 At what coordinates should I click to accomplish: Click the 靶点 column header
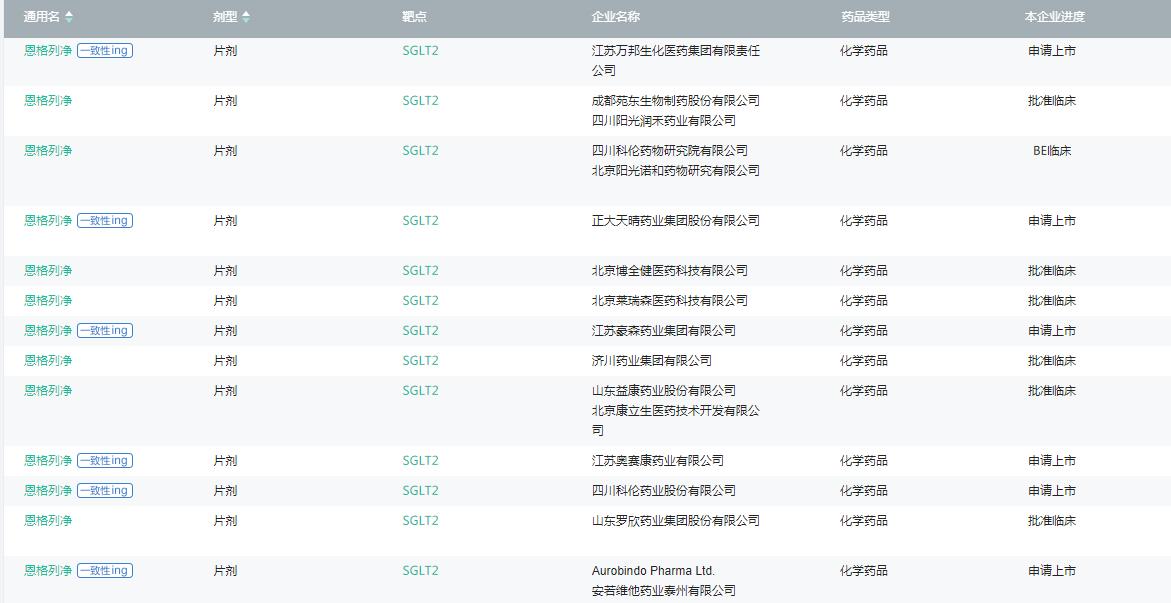414,17
